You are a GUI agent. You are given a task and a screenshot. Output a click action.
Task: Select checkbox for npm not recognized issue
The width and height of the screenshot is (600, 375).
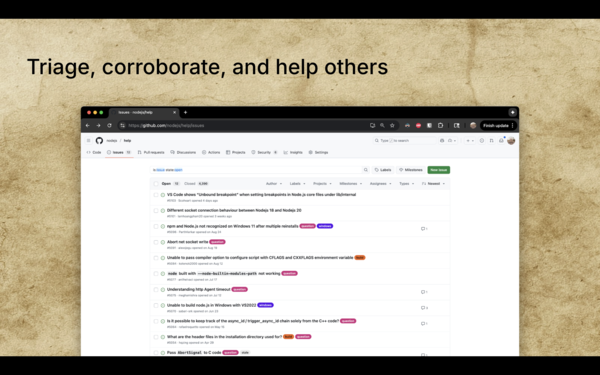[x=156, y=227]
